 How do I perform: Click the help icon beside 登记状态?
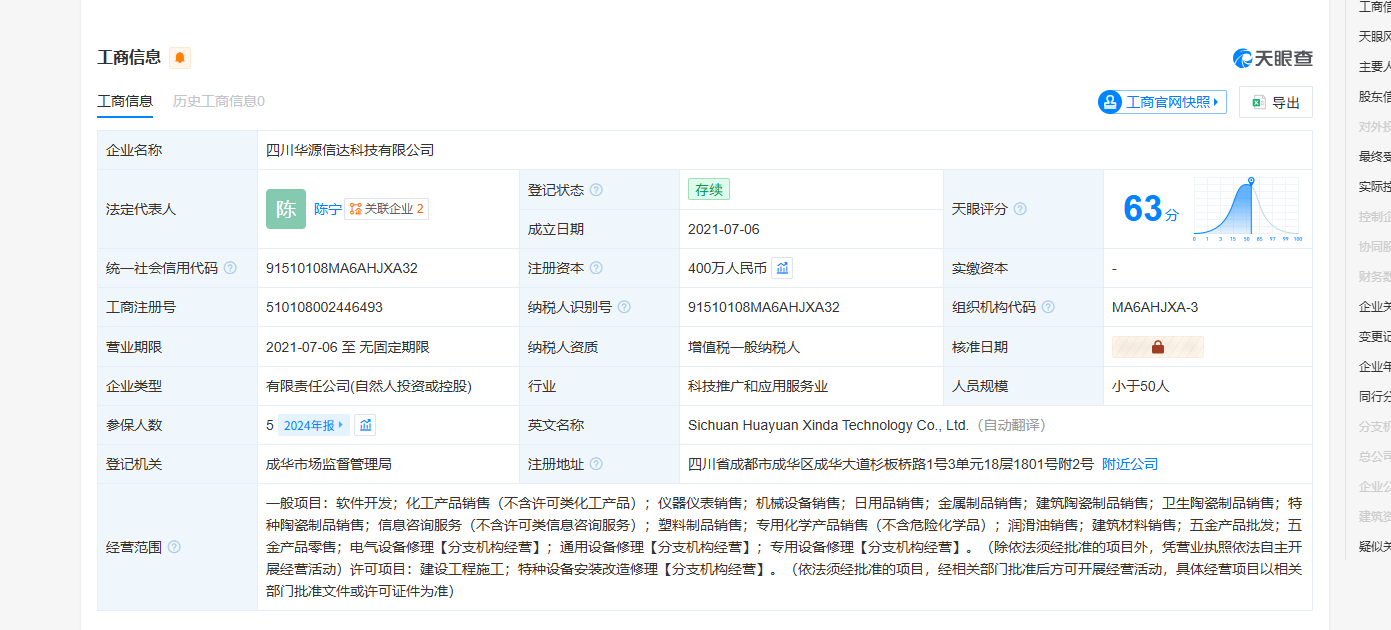[x=596, y=190]
